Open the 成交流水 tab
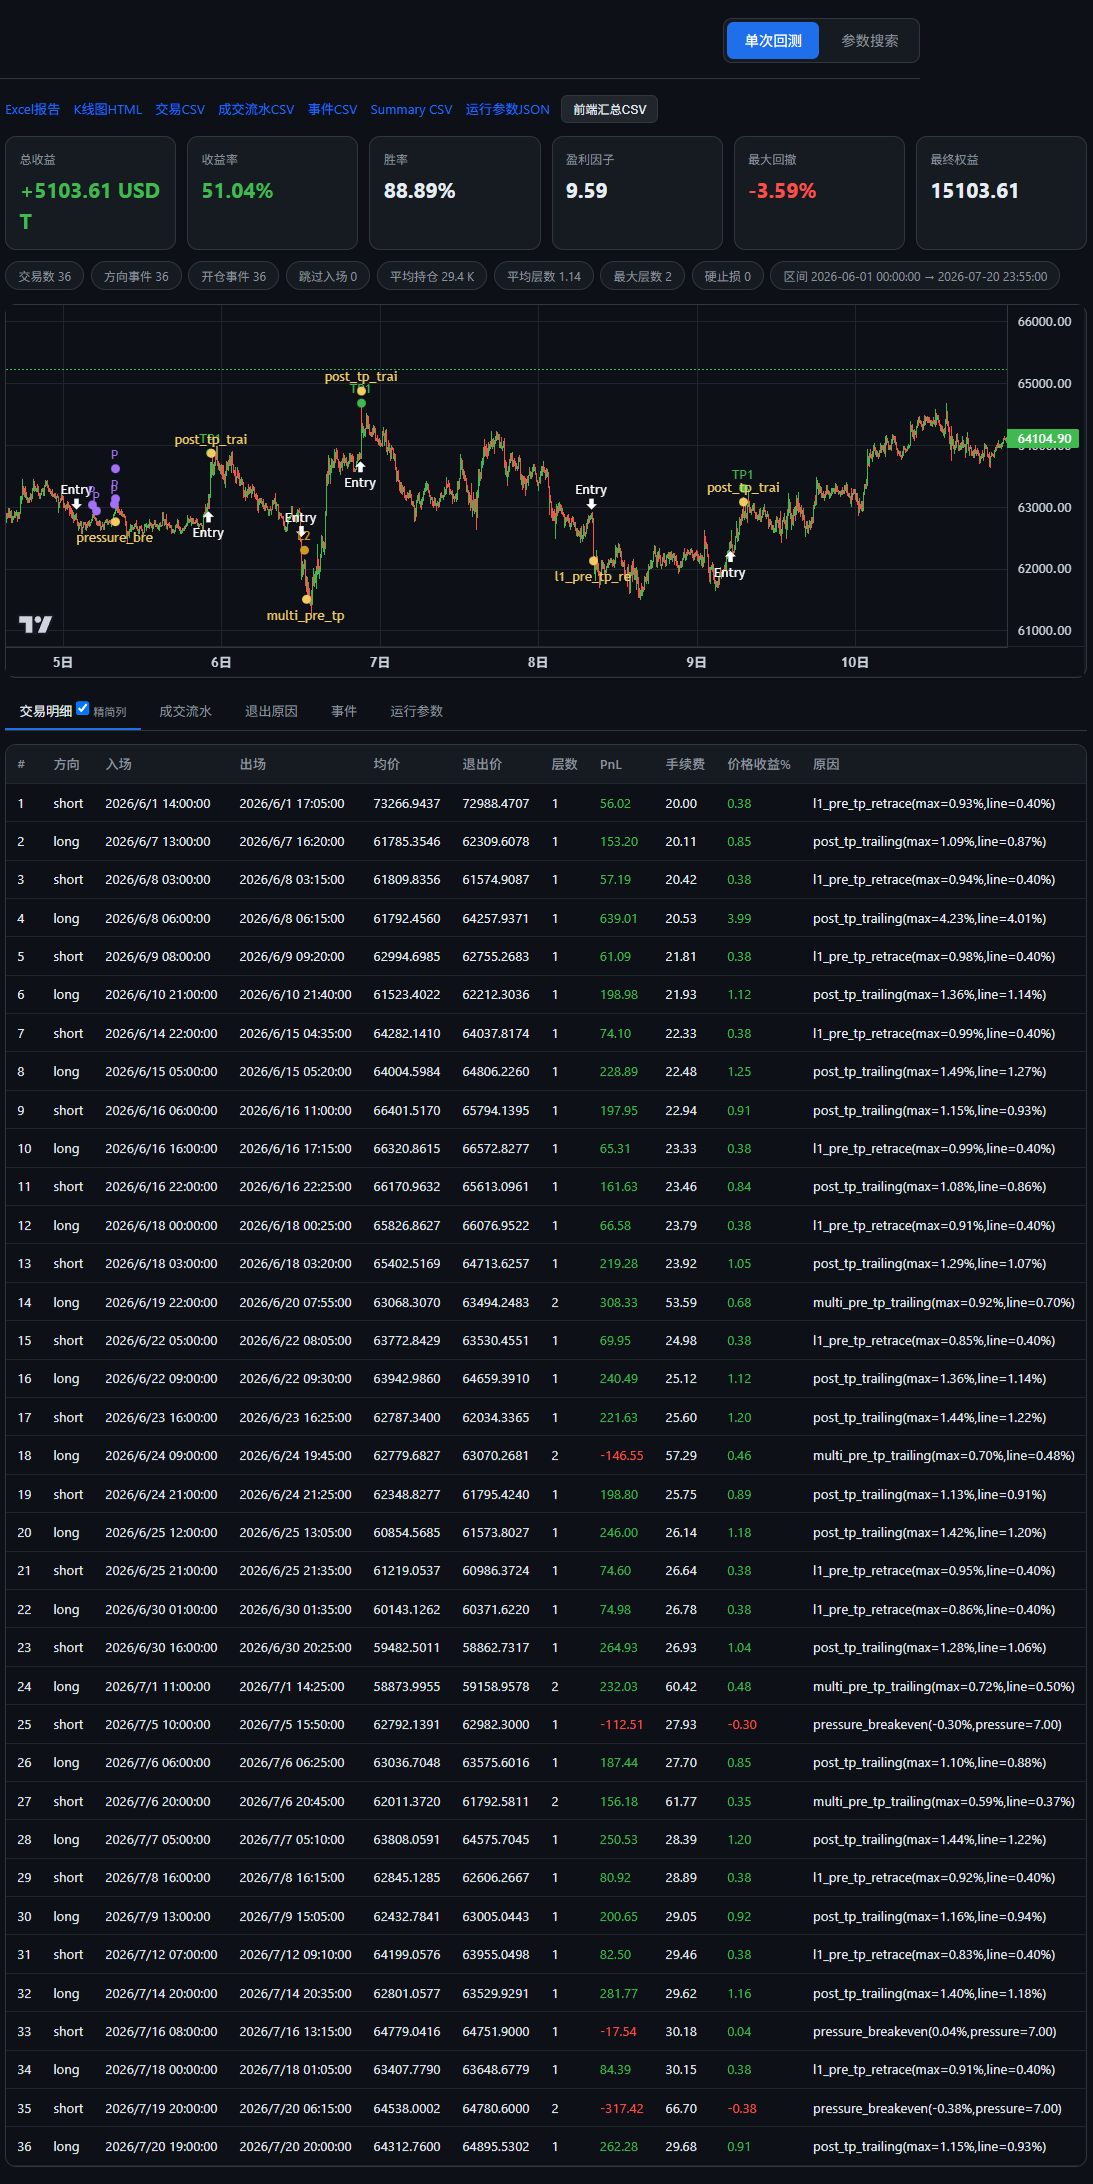The height and width of the screenshot is (2184, 1093). click(185, 711)
